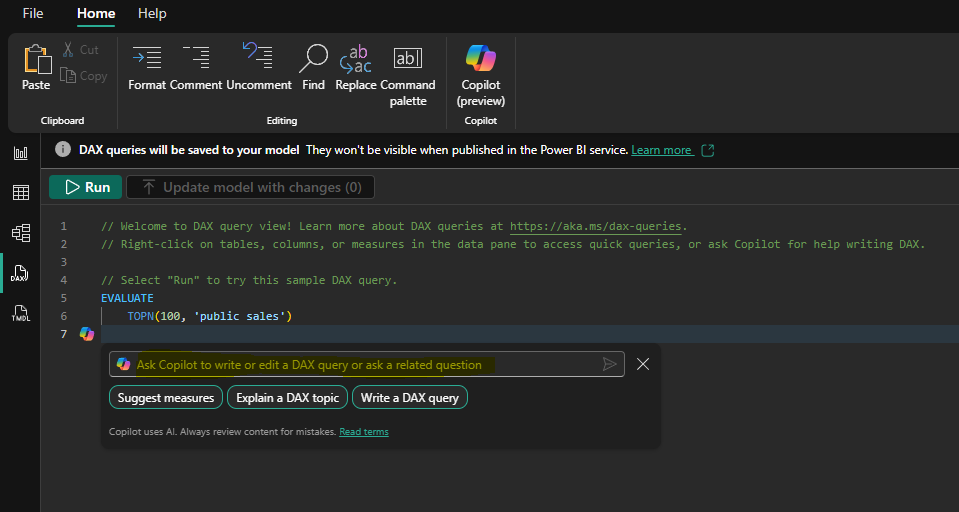Screen dimensions: 959x512
Task: Click the Ask Copilot input field
Action: 360,365
